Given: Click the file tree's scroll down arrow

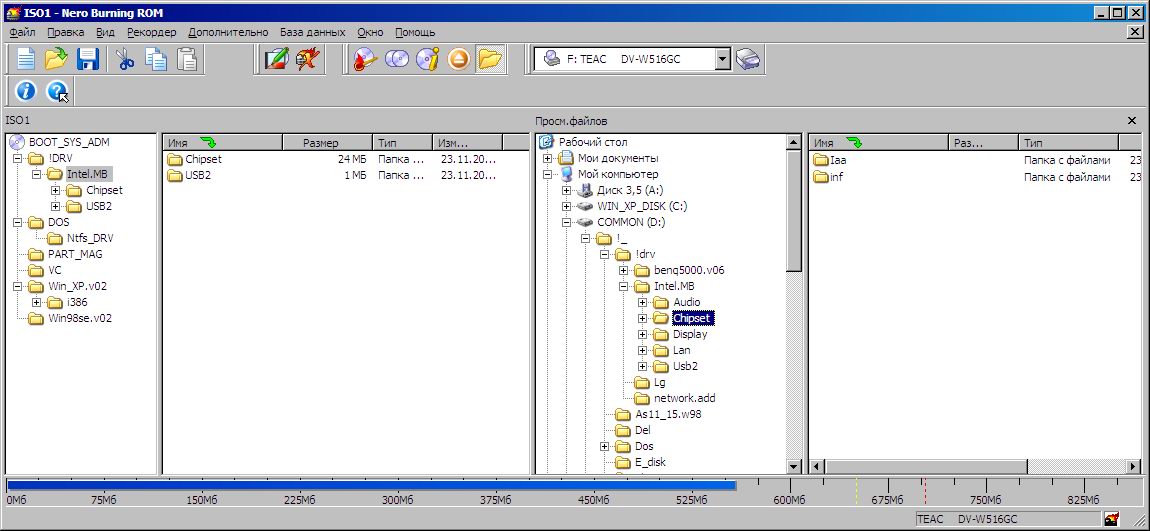Looking at the screenshot, I should (x=794, y=466).
